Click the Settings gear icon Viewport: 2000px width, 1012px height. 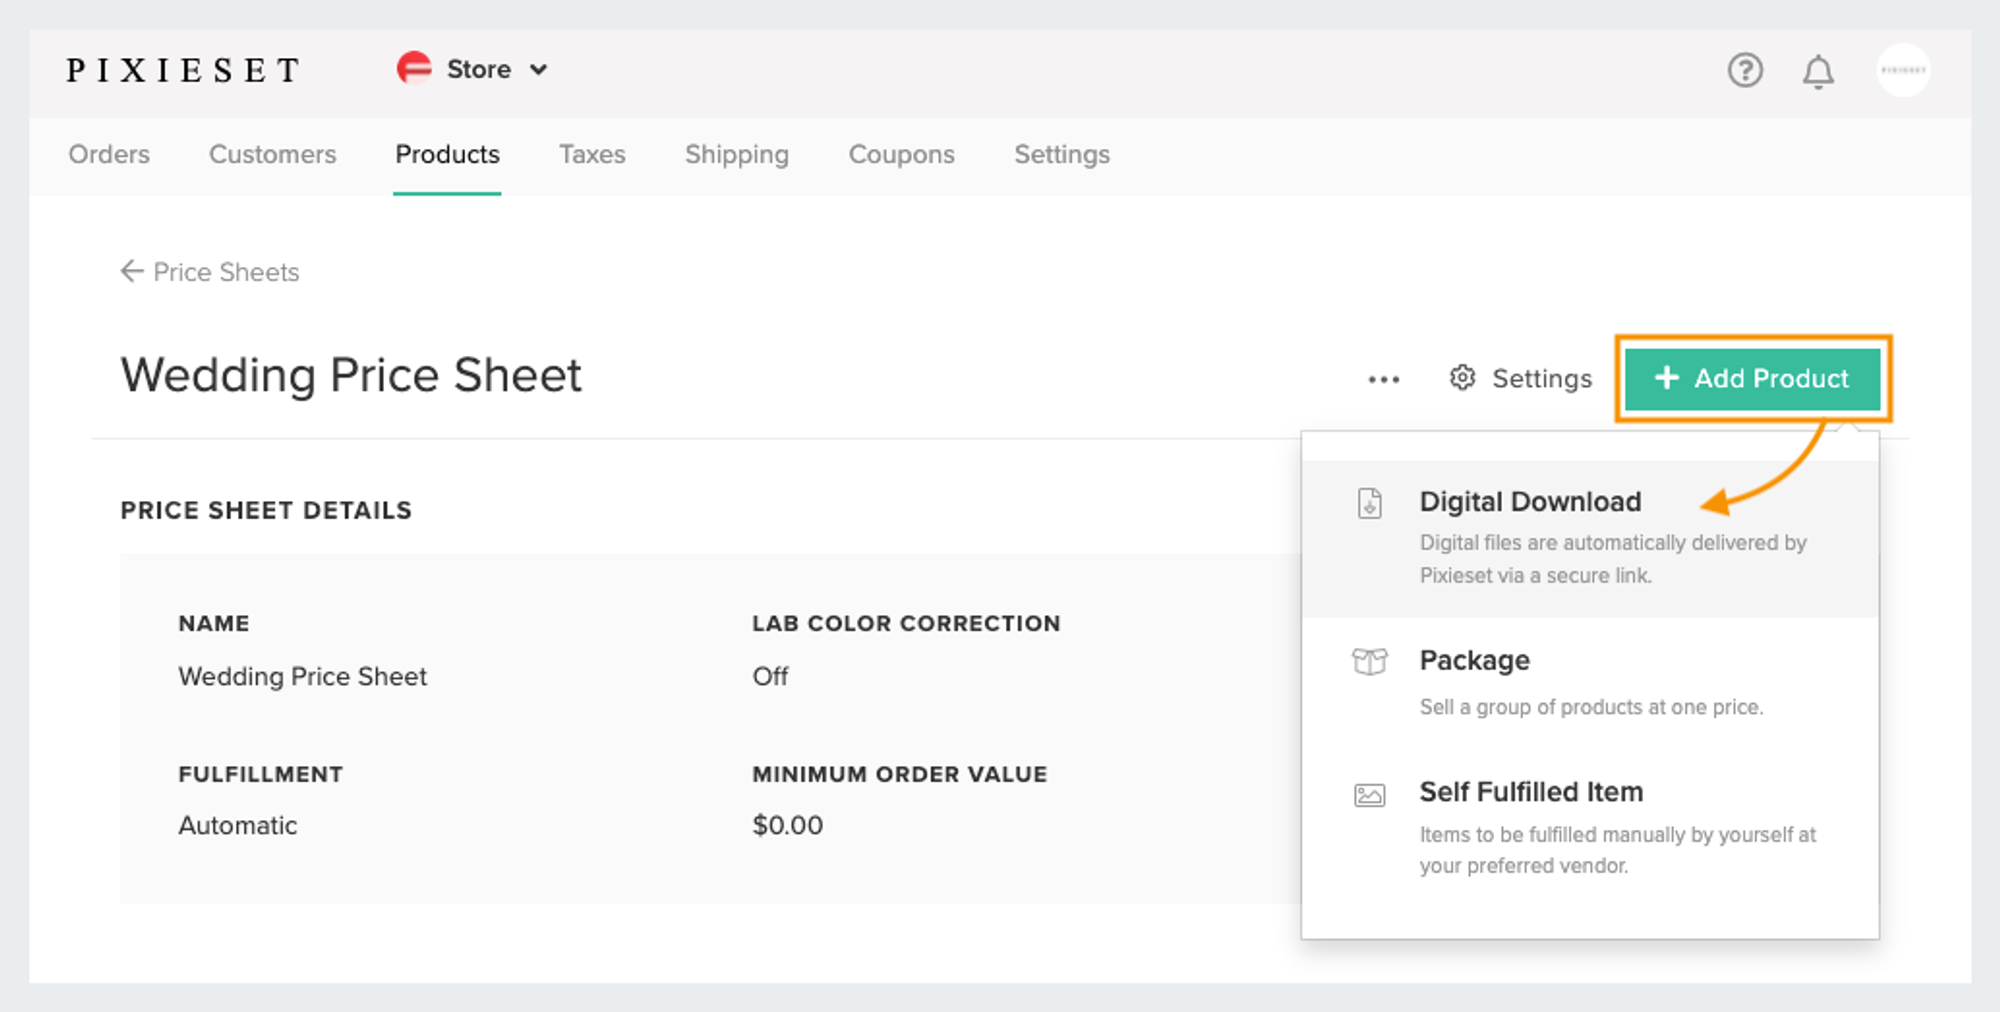tap(1462, 378)
